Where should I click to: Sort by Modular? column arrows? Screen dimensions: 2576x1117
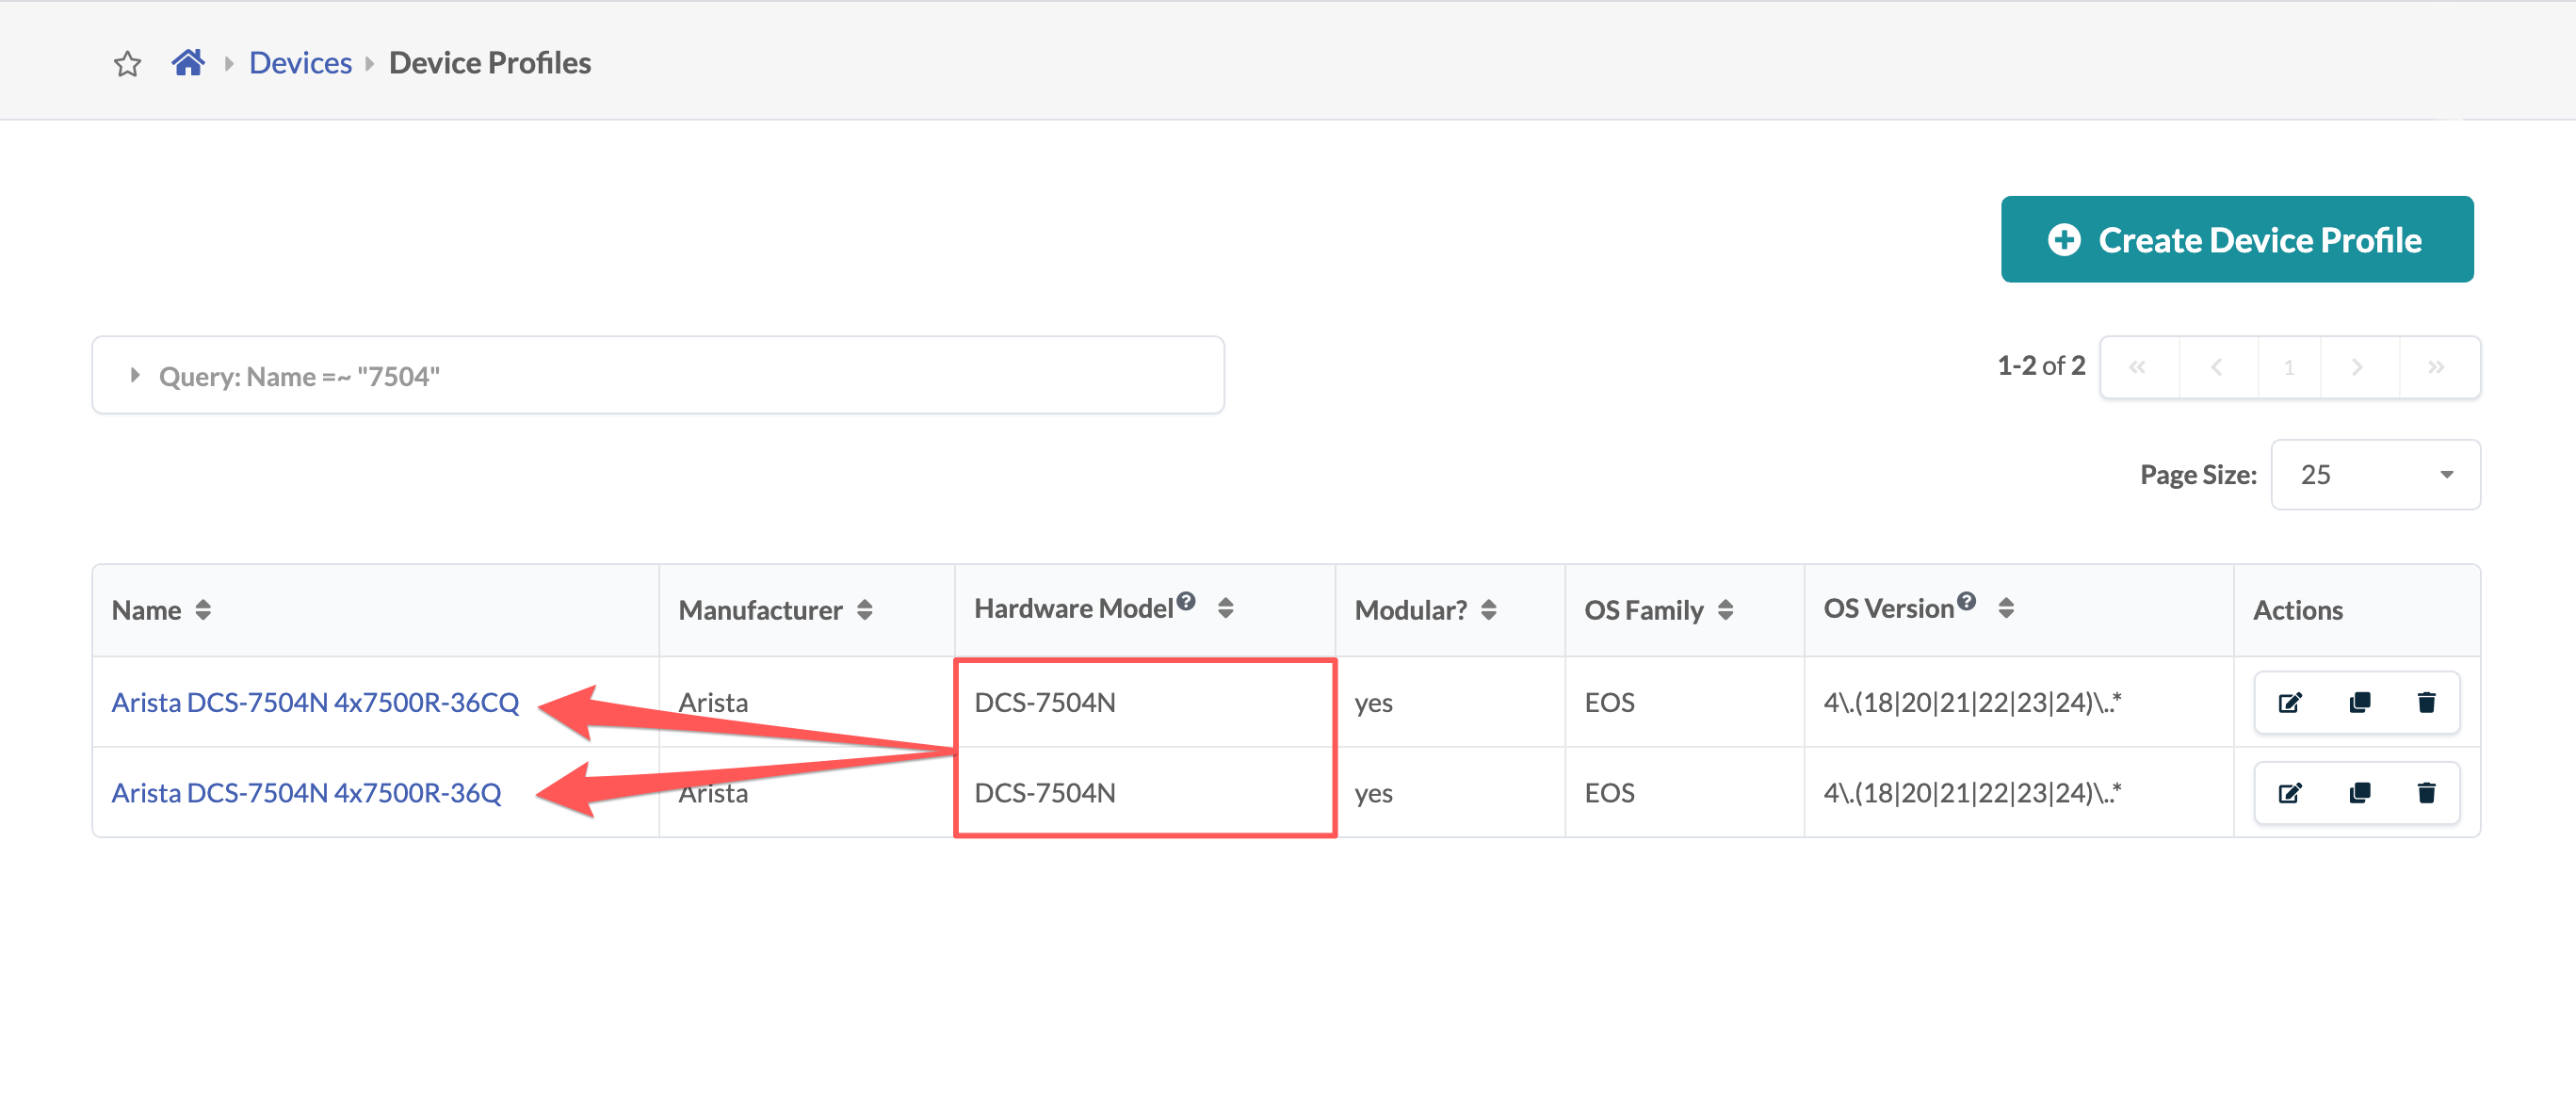tap(1488, 610)
